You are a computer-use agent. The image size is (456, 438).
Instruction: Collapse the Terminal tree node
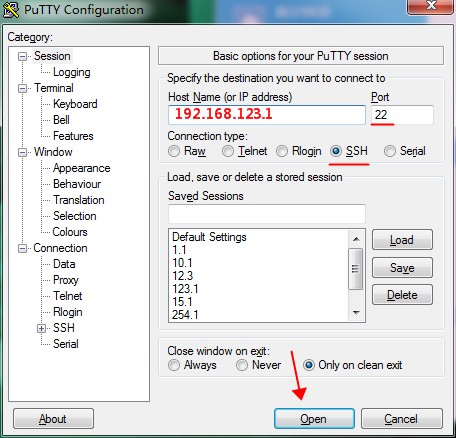(22, 88)
